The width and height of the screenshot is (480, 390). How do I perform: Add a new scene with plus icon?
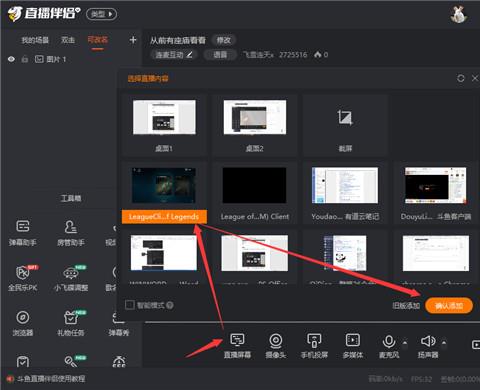pos(133,40)
